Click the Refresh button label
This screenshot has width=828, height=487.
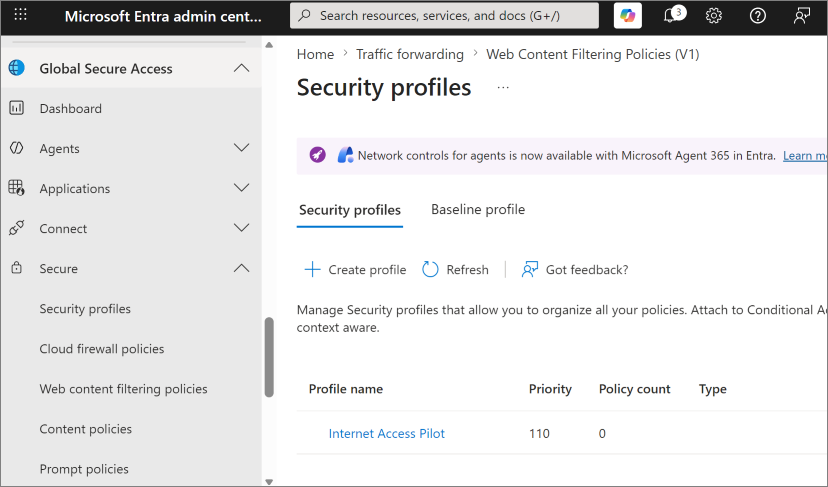pyautogui.click(x=467, y=270)
